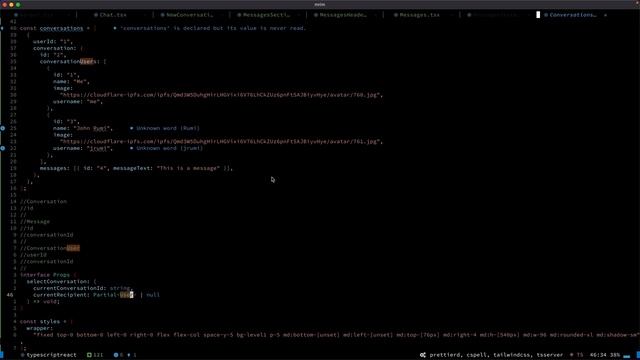Click the 38% scroll percentage in statusline
The image size is (640, 360).
tap(615, 355)
